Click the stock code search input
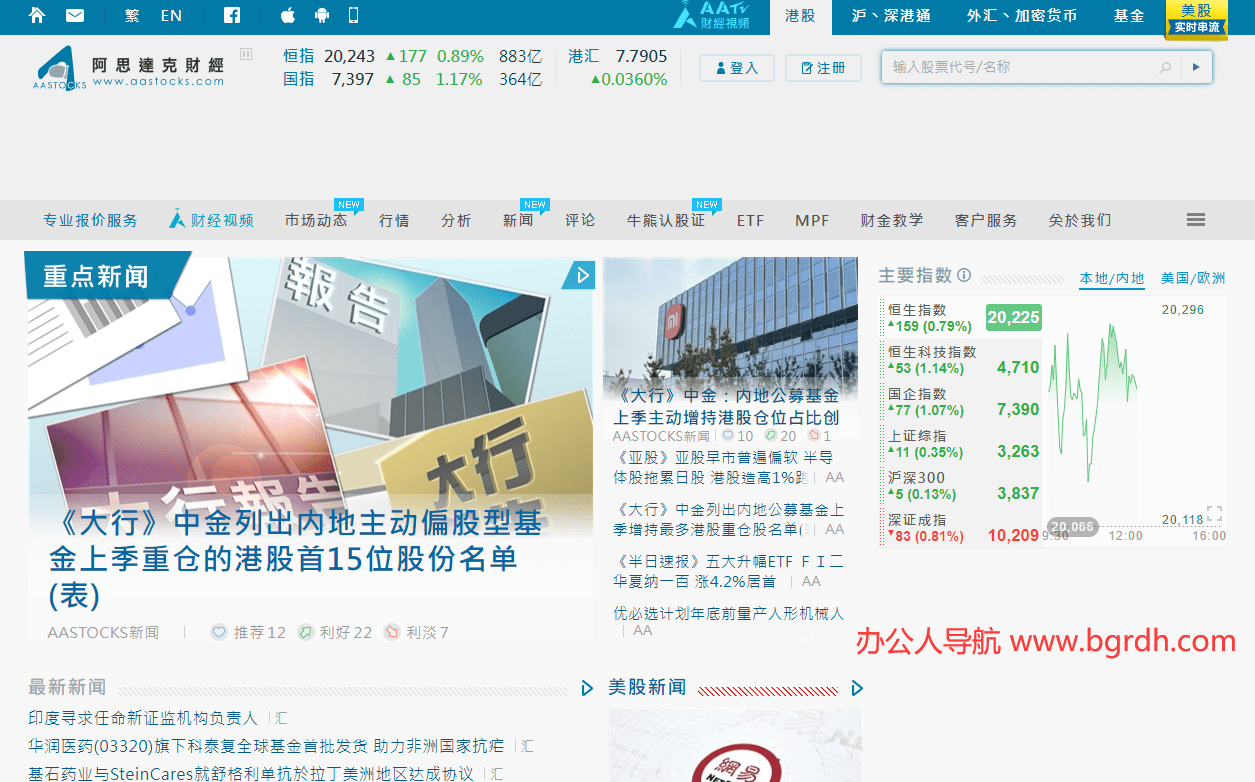1255x782 pixels. (x=1020, y=68)
